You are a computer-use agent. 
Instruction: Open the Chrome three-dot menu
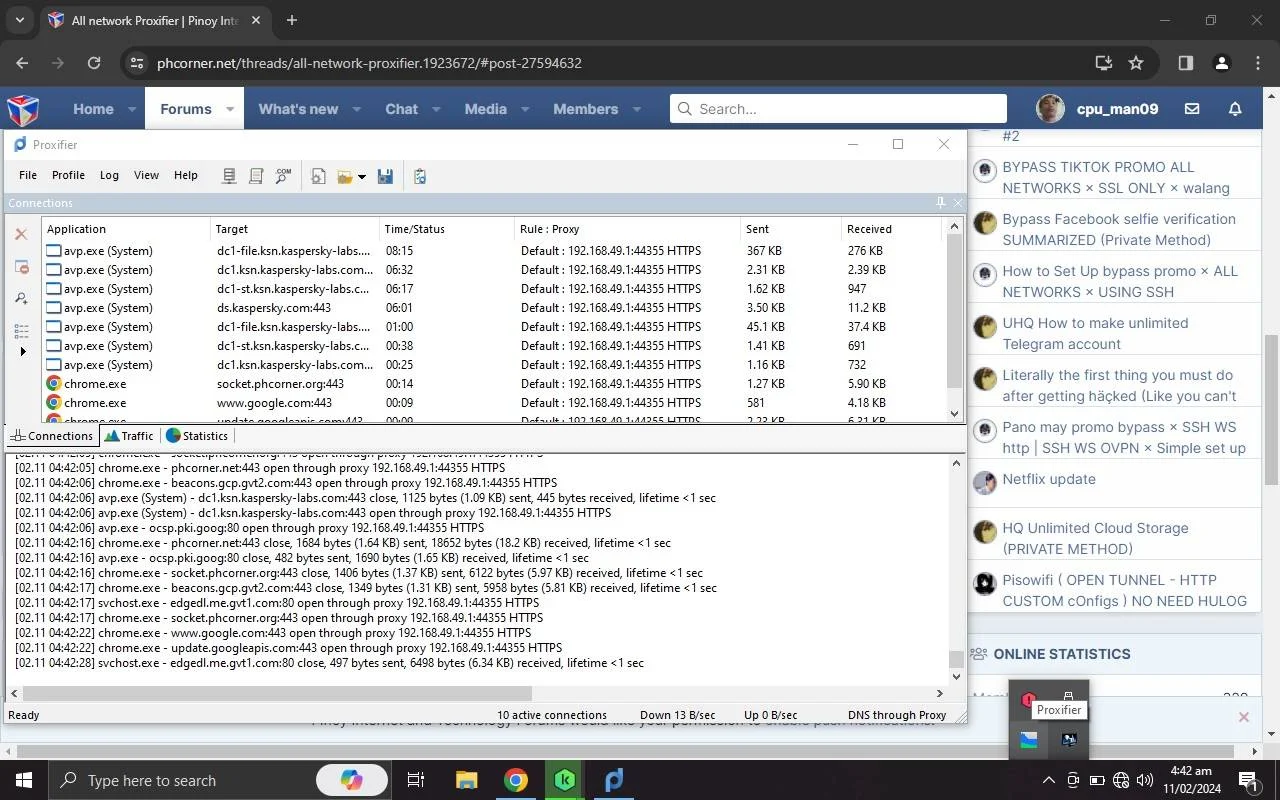1258,63
